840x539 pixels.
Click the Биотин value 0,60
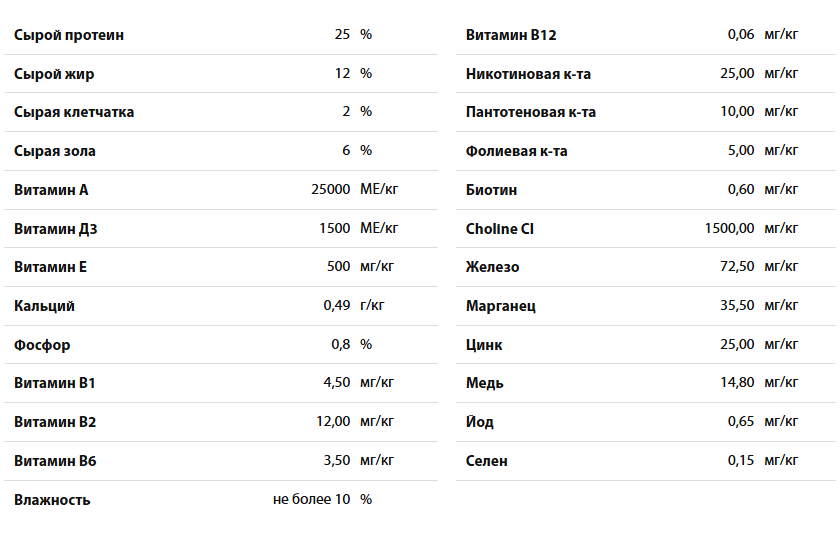coord(741,189)
